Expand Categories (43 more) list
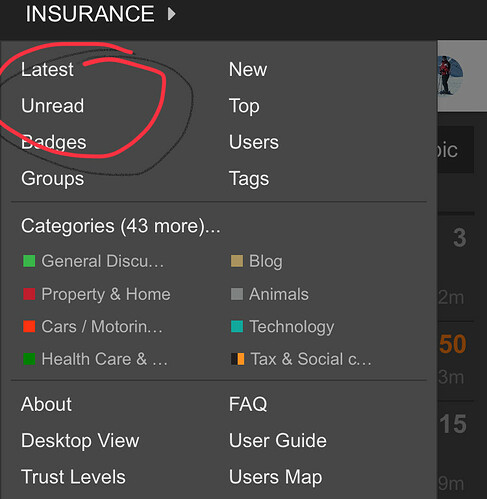The image size is (487, 499). coord(120,226)
